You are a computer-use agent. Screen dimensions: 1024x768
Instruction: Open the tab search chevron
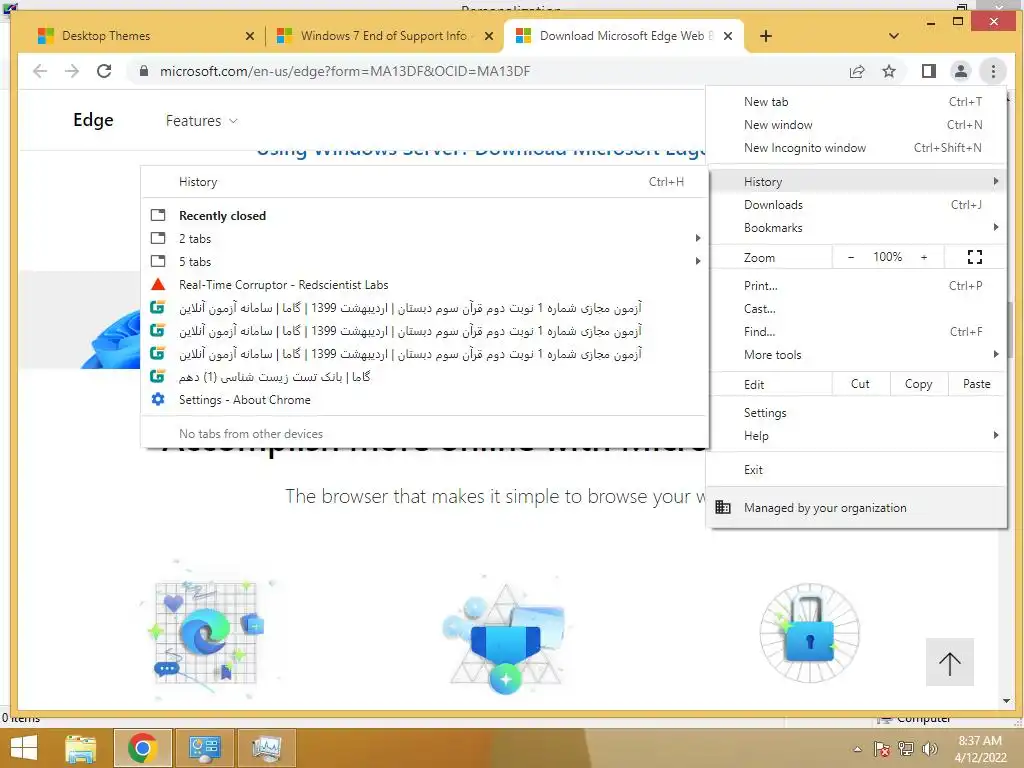(893, 36)
